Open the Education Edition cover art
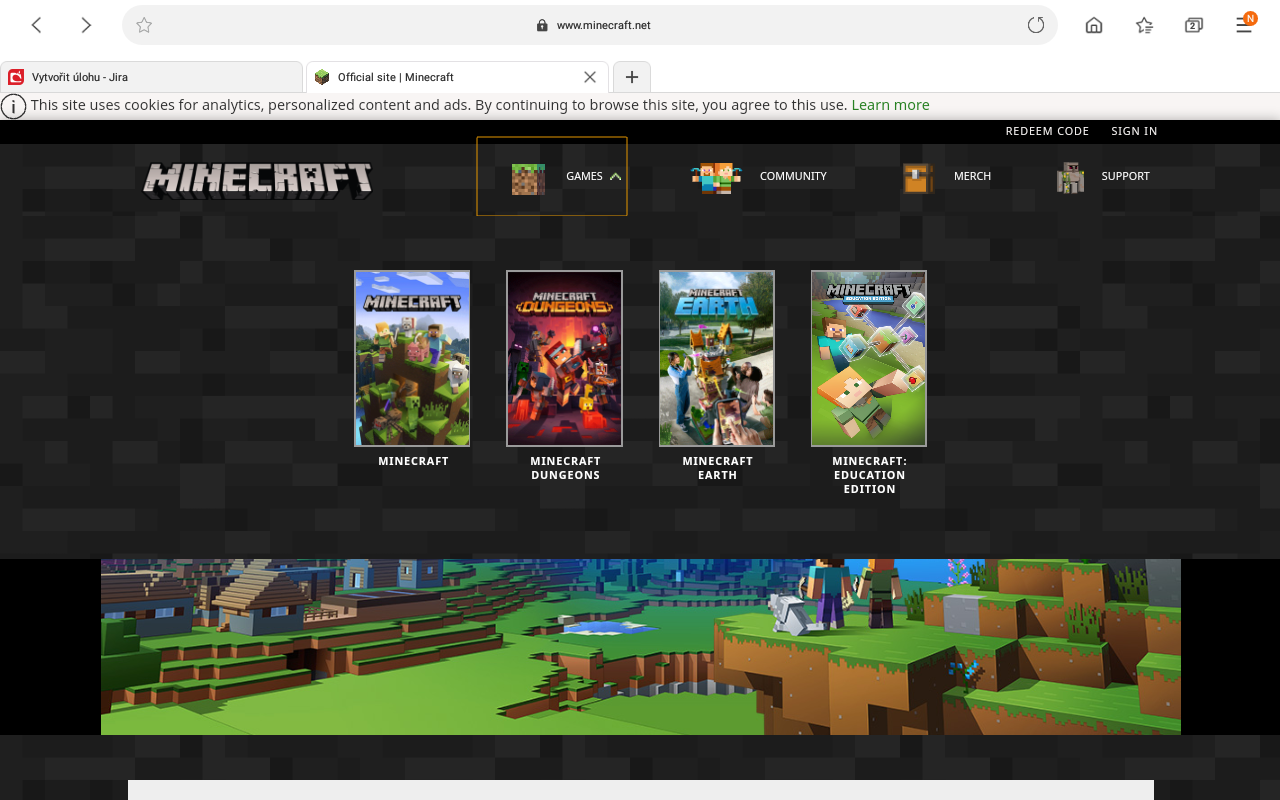 [869, 358]
